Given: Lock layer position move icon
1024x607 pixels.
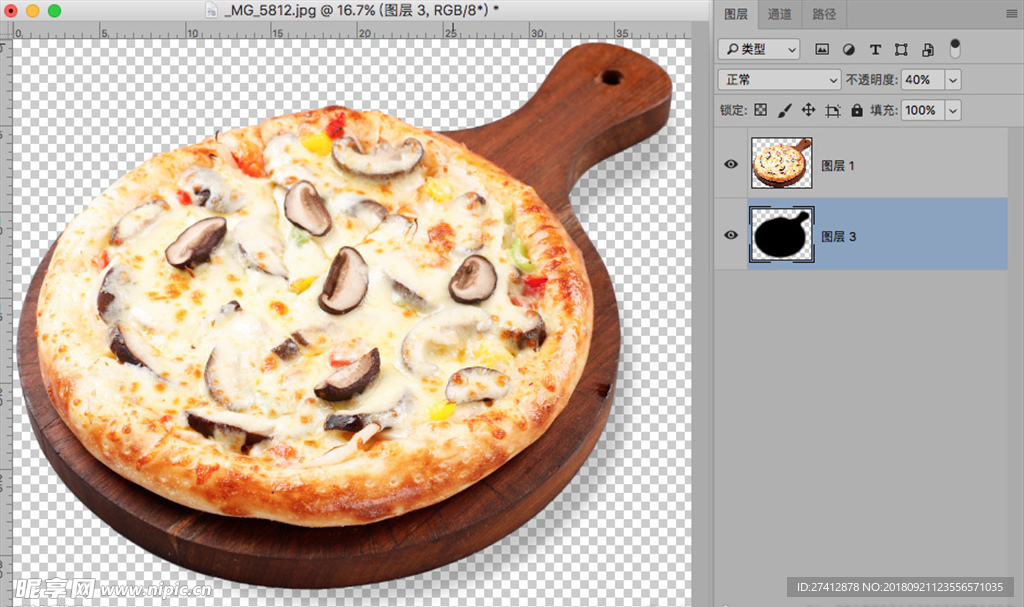Looking at the screenshot, I should point(809,110).
